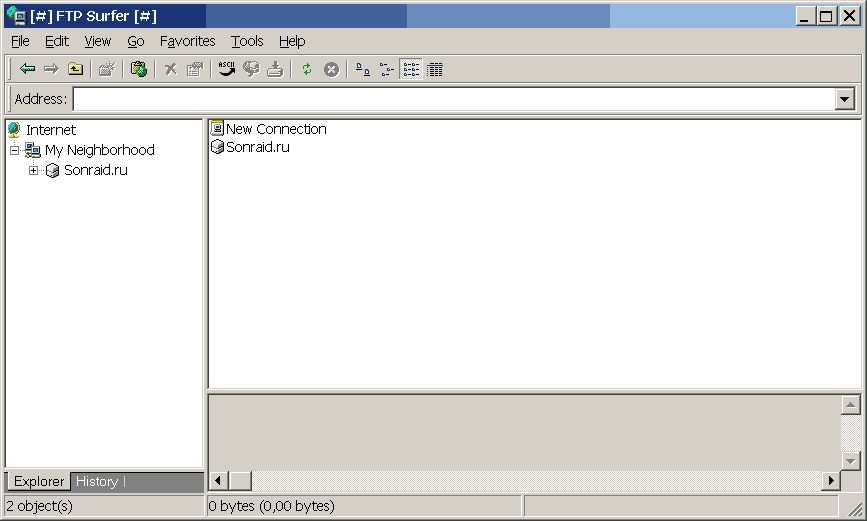Open the Go menu
The width and height of the screenshot is (867, 521).
click(x=135, y=41)
